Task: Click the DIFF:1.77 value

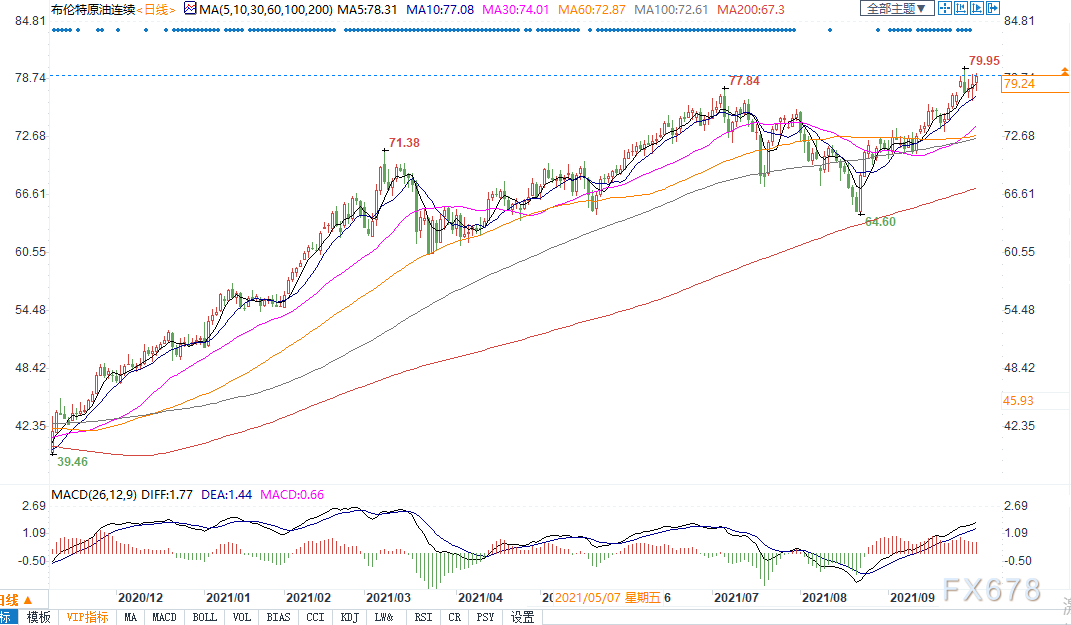Action: pyautogui.click(x=167, y=495)
